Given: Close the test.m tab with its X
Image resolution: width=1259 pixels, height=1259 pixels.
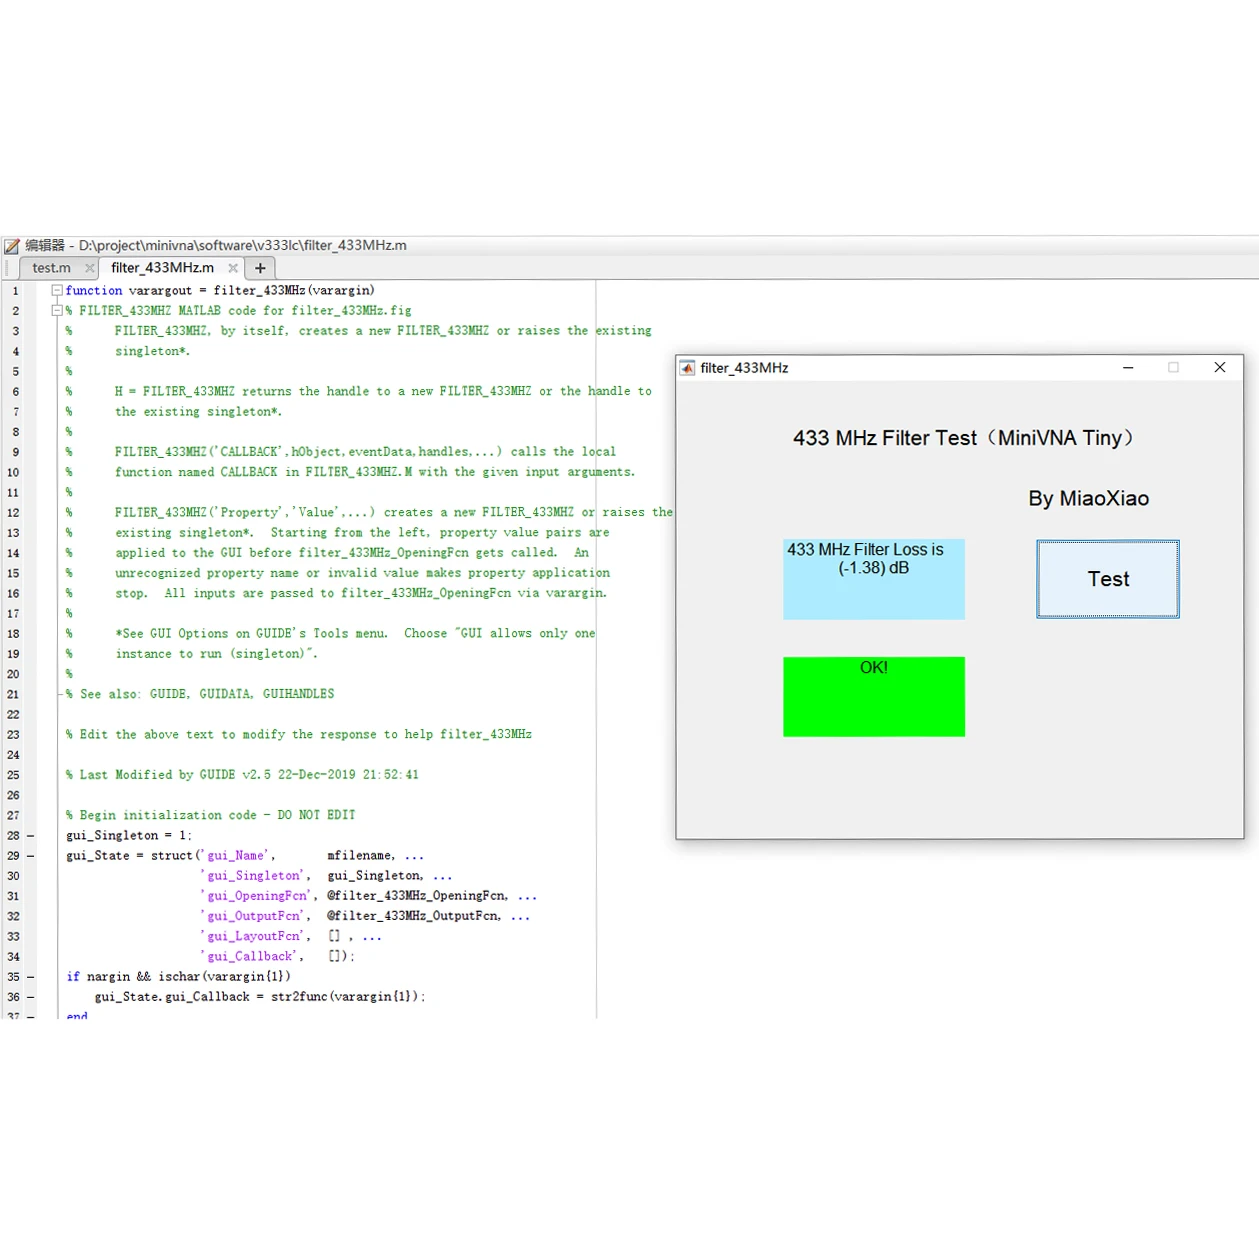Looking at the screenshot, I should tap(90, 268).
